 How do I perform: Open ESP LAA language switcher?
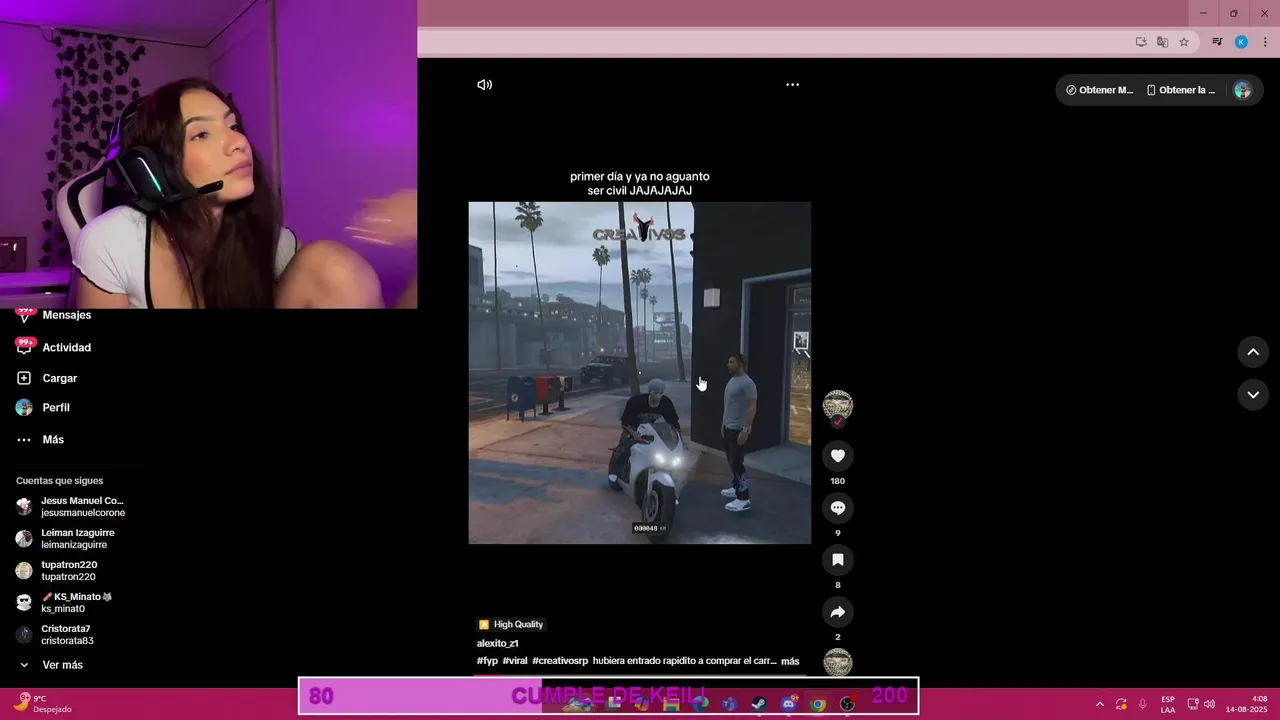pyautogui.click(x=1168, y=704)
